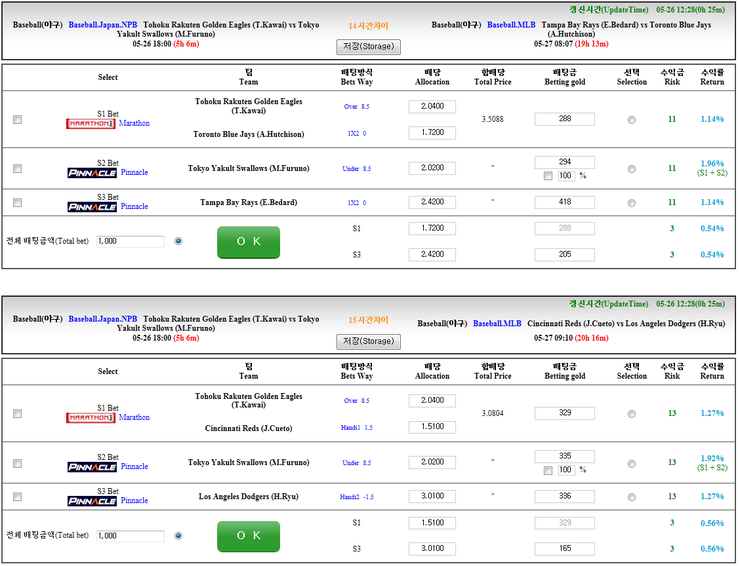Click Total Price value 3.0804
Image resolution: width=740 pixels, height=566 pixels.
pyautogui.click(x=493, y=414)
